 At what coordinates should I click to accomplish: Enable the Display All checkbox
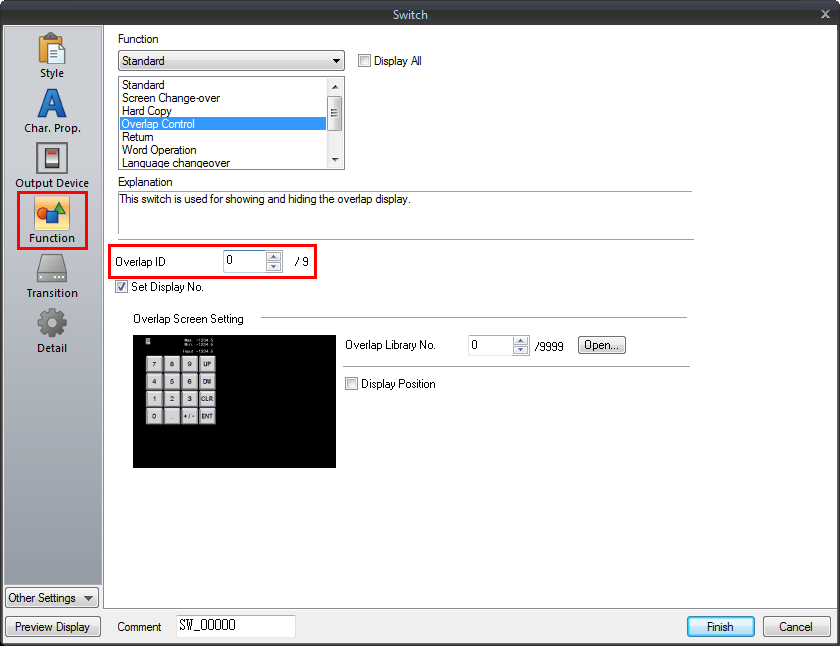[x=365, y=61]
